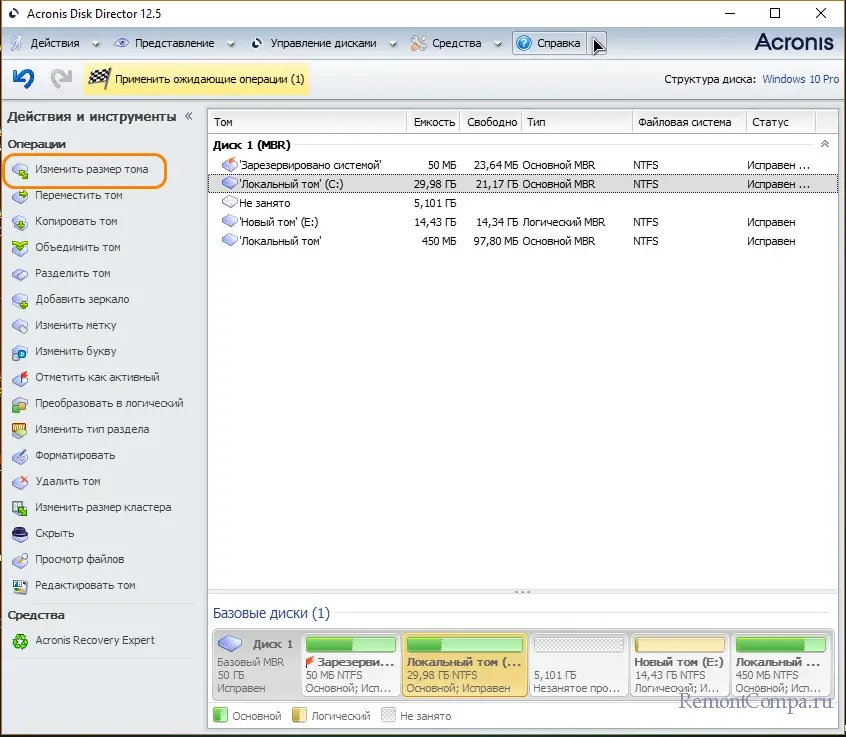Click the Acronis Recovery Expert icon

coord(20,640)
